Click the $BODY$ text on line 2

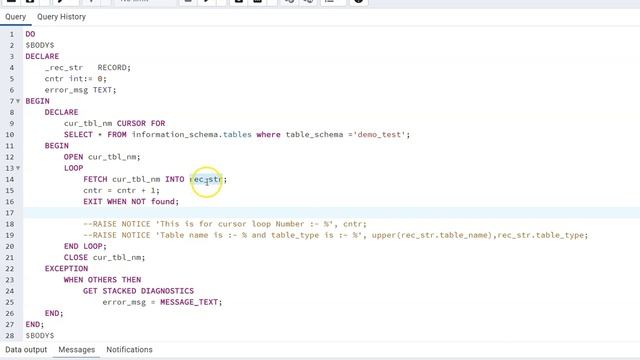click(x=40, y=45)
